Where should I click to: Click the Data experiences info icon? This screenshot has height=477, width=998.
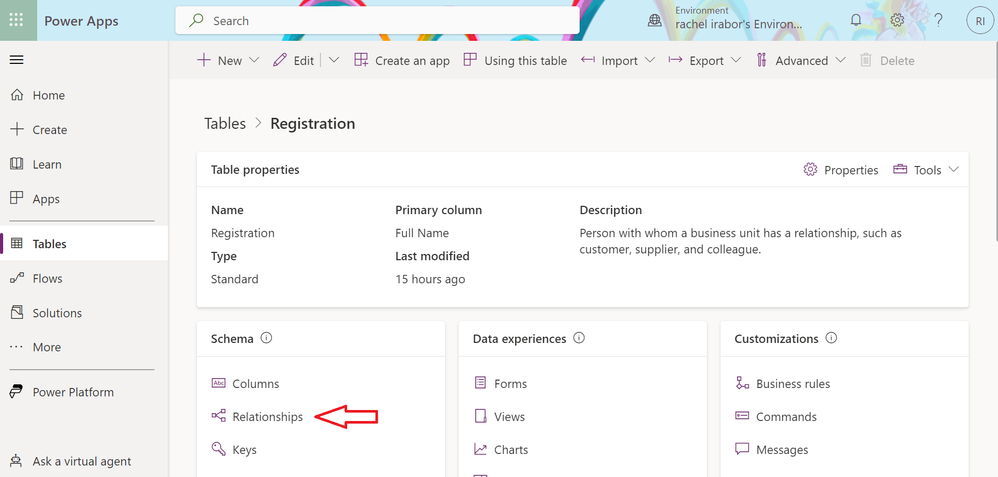click(x=579, y=338)
